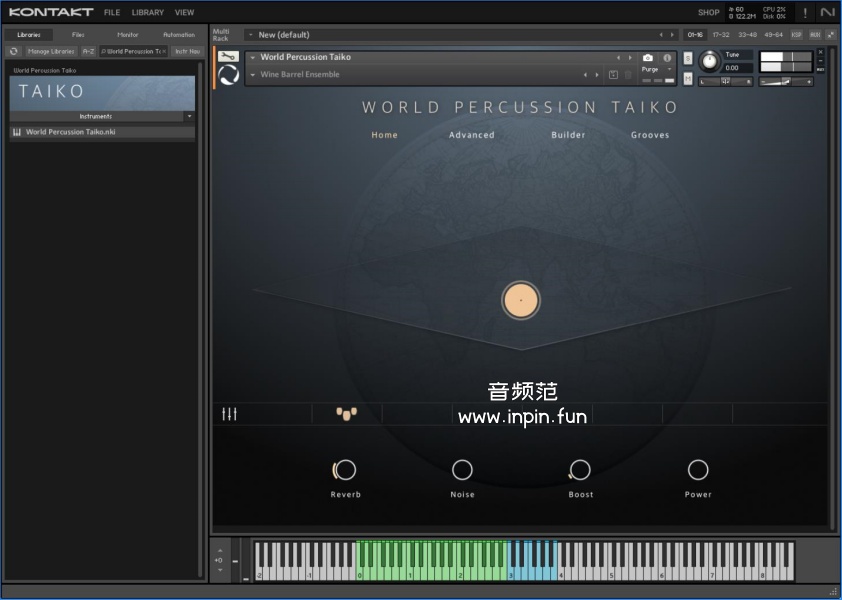The height and width of the screenshot is (600, 842).
Task: Click the piano icon next to World Percussion Taiko.nki
Action: 17,132
